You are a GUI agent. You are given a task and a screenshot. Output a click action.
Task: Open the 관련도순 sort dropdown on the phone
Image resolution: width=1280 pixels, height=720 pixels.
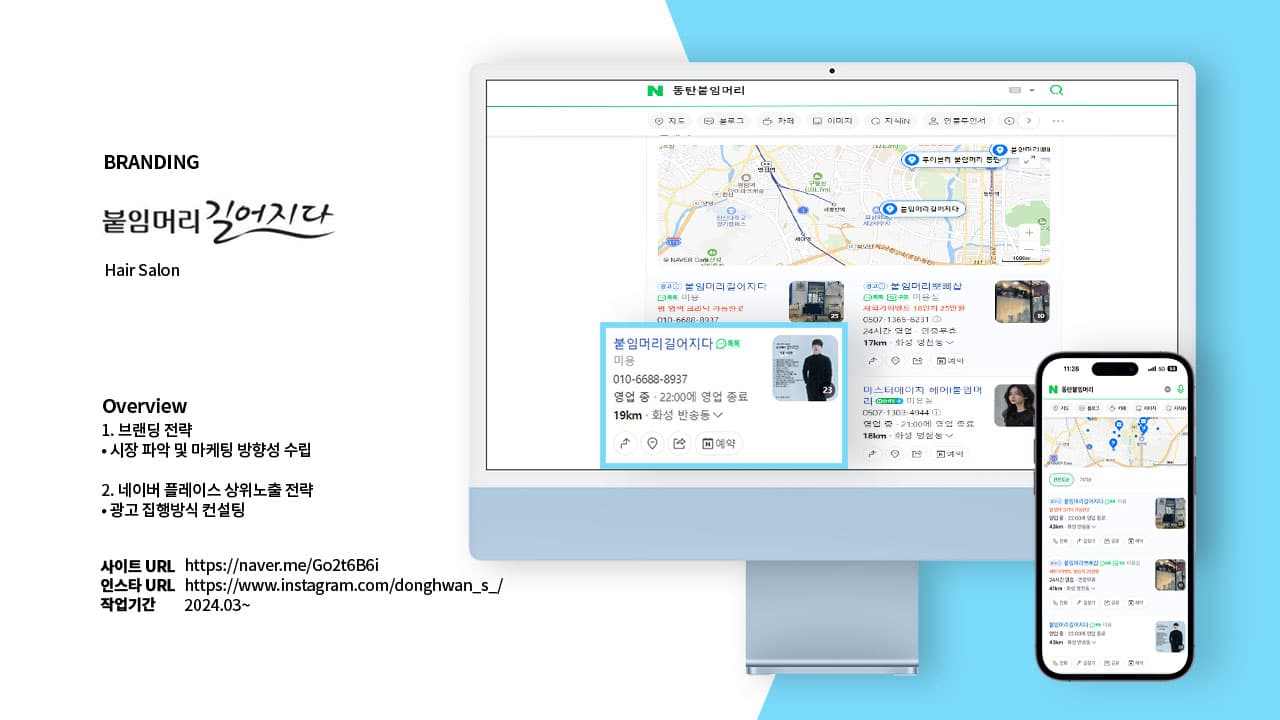coord(1061,479)
